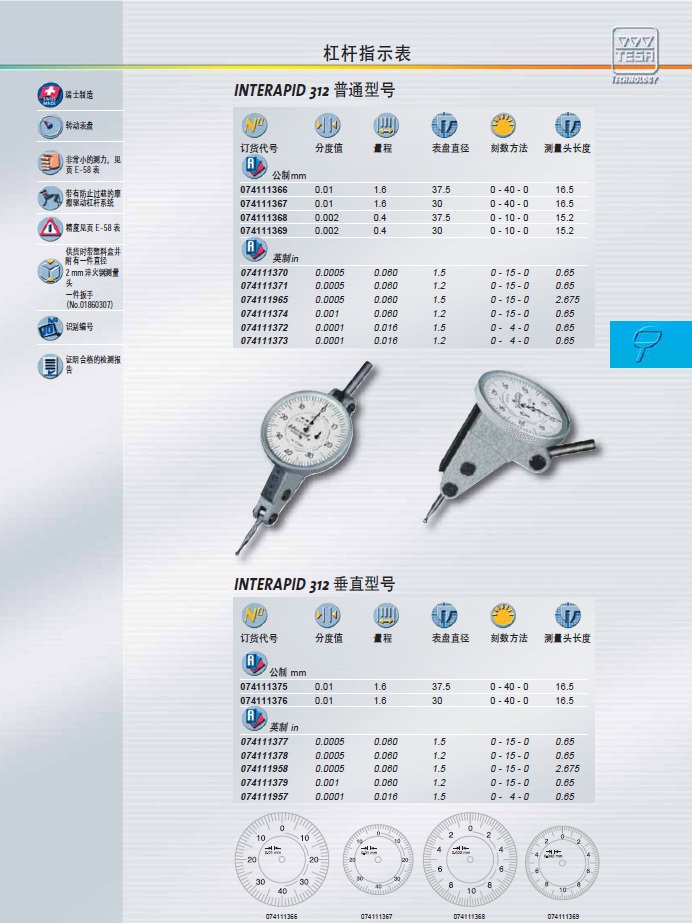Click the identification number icon beside 识别编号
692x923 pixels.
(x=50, y=328)
